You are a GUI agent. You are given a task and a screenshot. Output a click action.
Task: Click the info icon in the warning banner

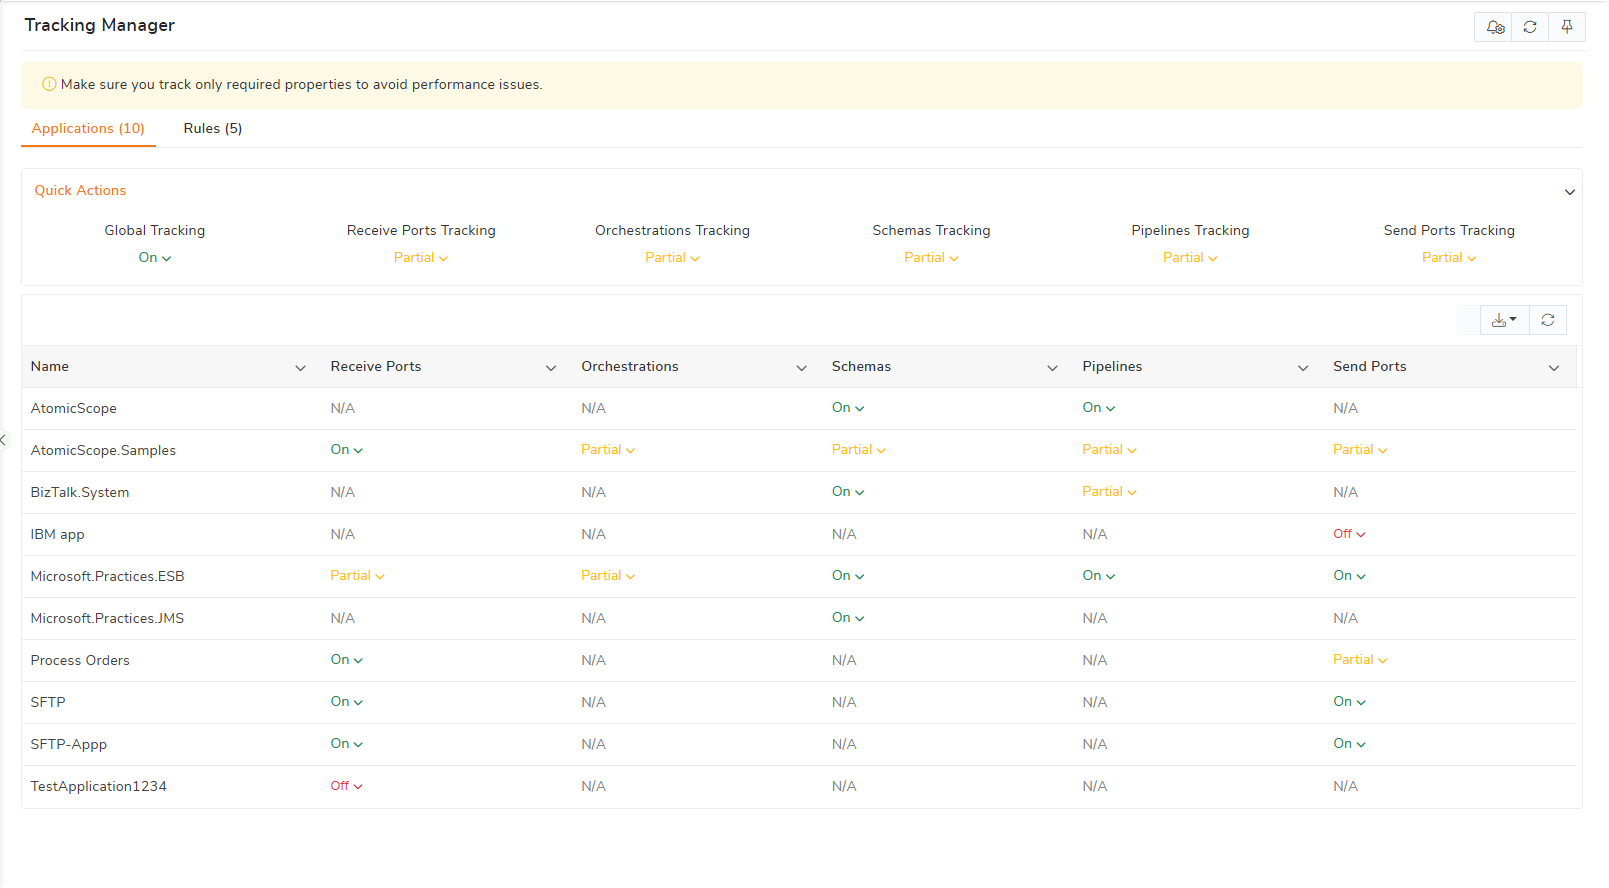[49, 85]
